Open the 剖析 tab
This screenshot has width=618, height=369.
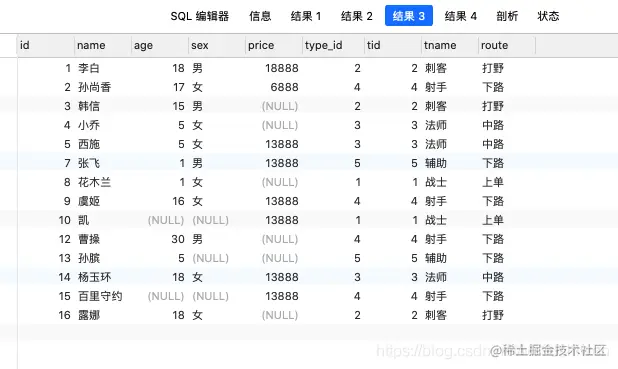pos(507,16)
